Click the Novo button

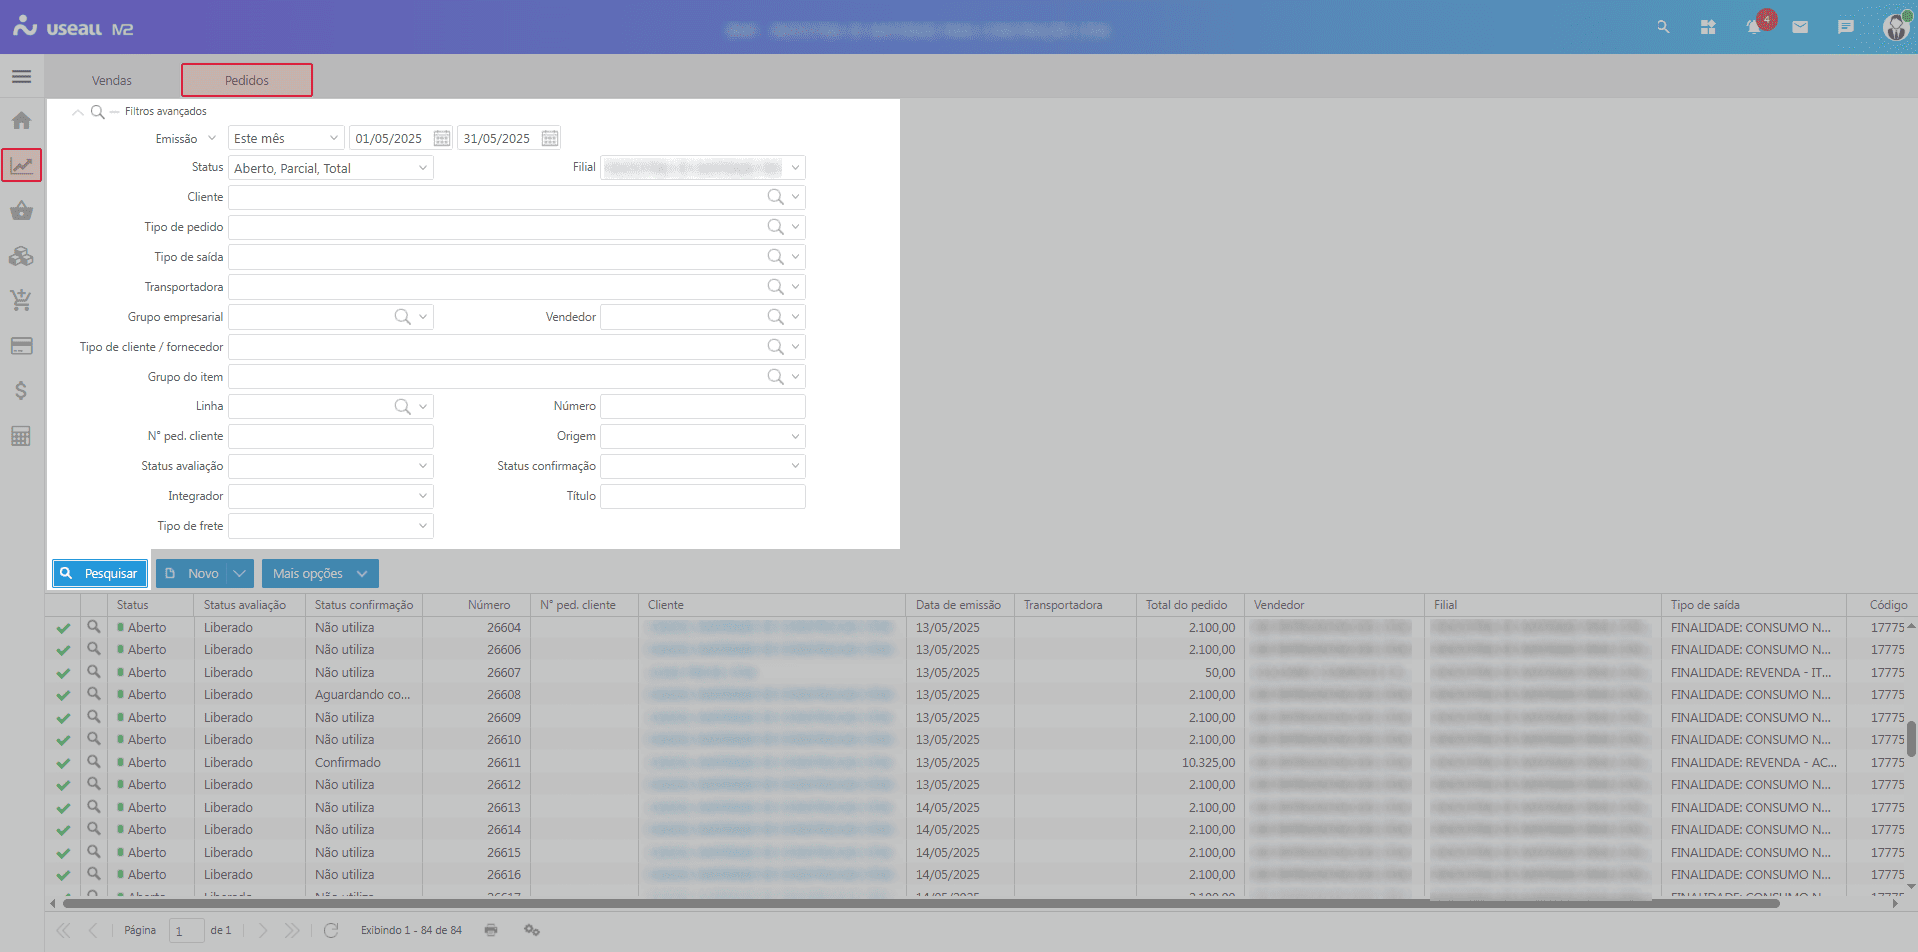click(192, 574)
